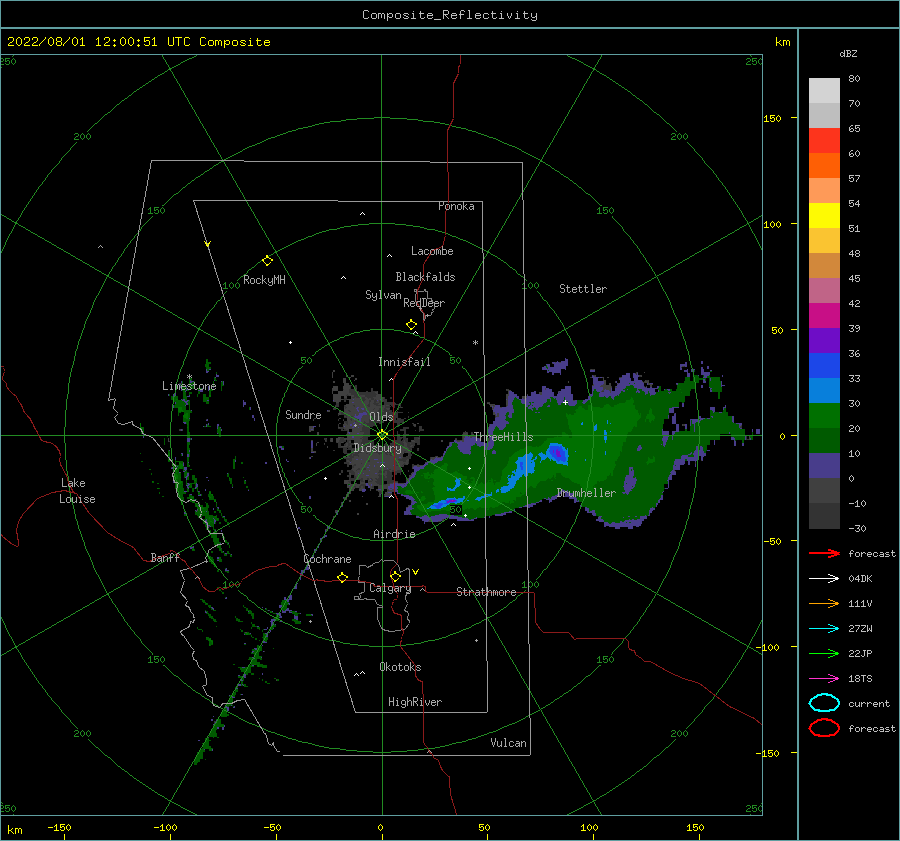Click the Limestone label
900x841 pixels.
click(x=189, y=386)
